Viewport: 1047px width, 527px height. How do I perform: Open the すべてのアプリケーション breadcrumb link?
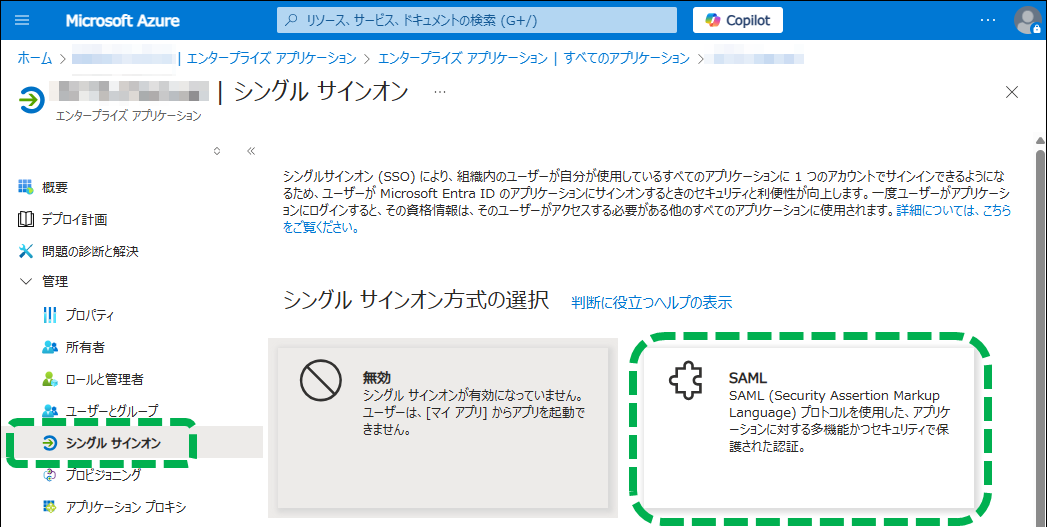click(x=626, y=58)
